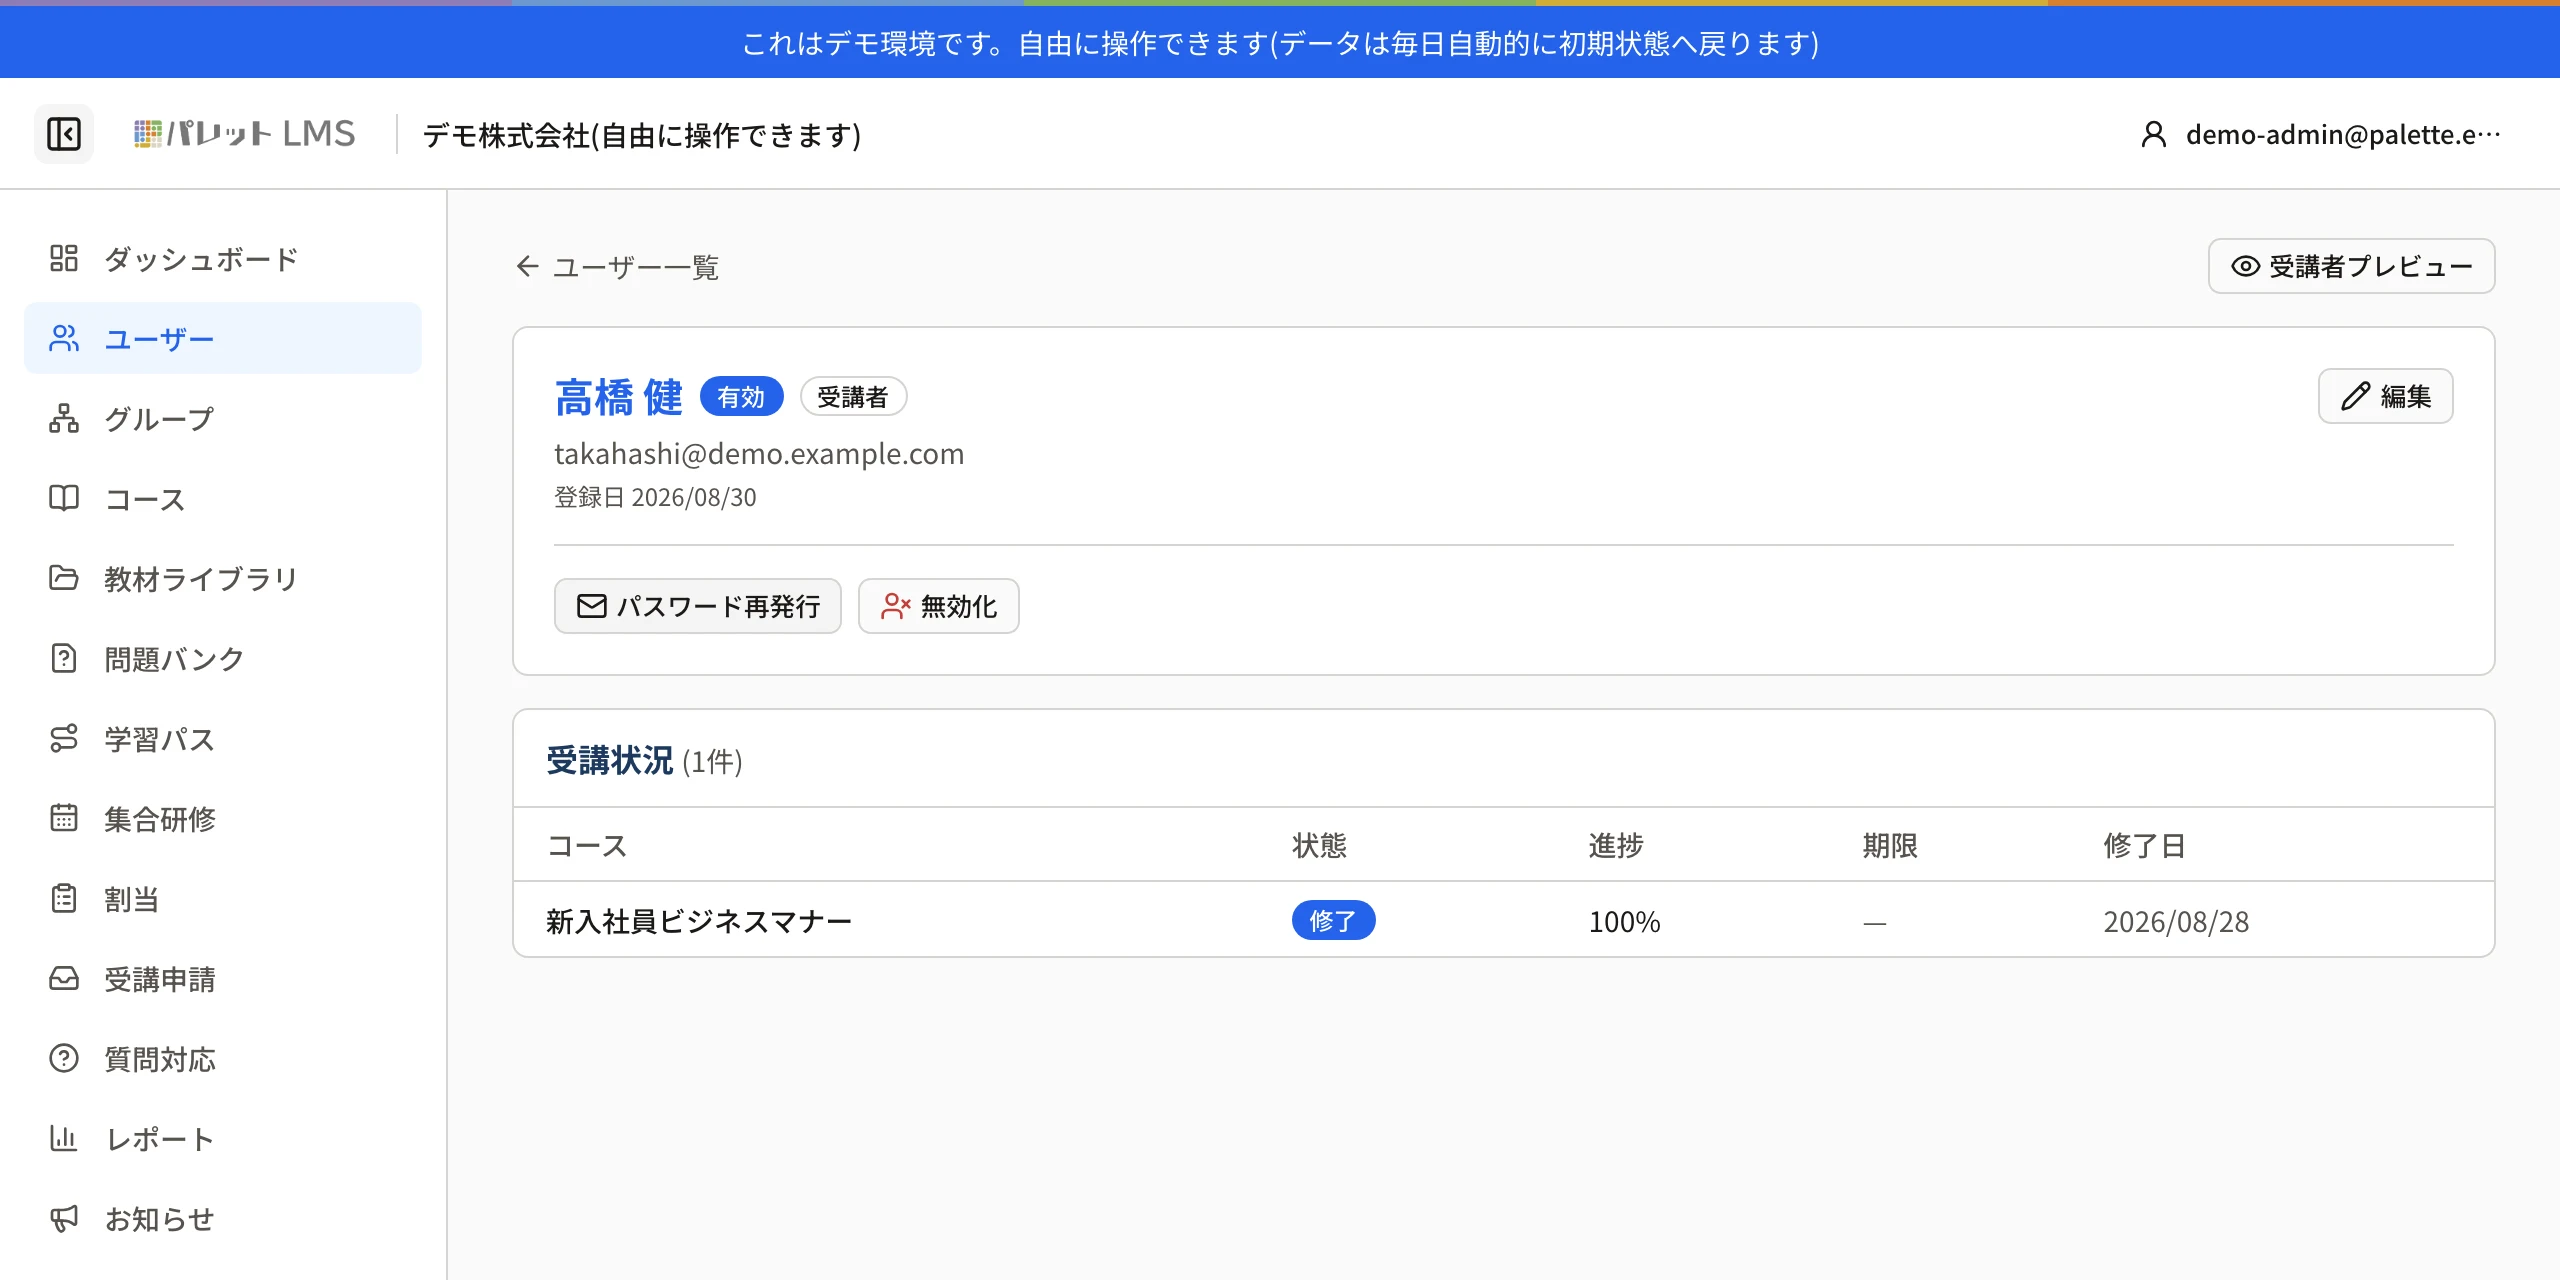Click the お知らせ megaphone icon
Image resolution: width=2560 pixels, height=1280 pixels.
[x=64, y=1218]
